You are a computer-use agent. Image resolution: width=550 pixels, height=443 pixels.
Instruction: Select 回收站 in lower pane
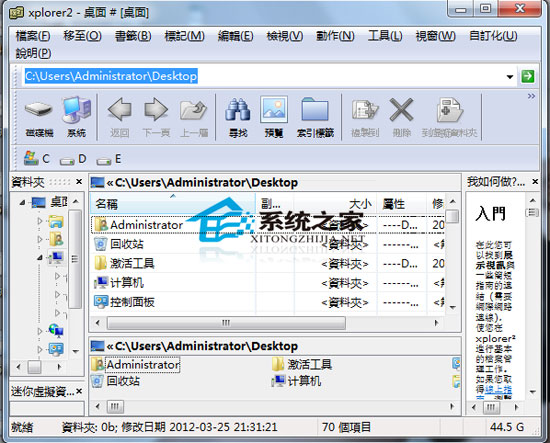coord(115,381)
